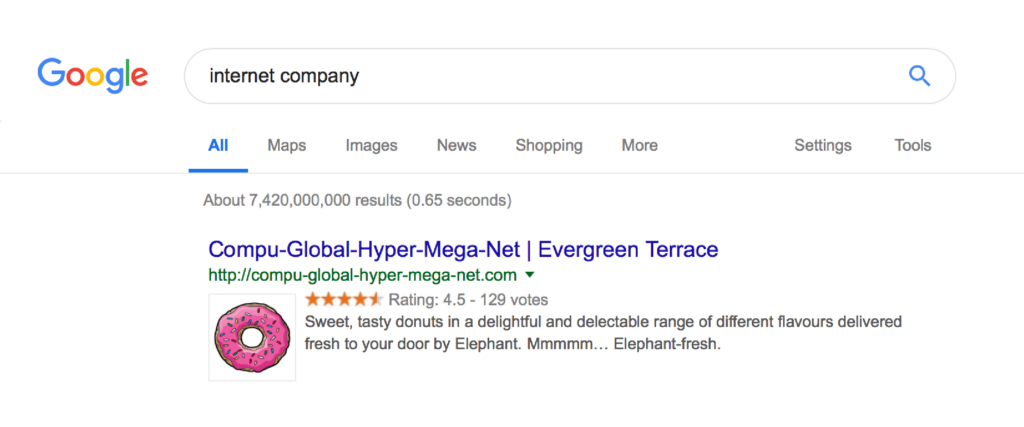The width and height of the screenshot is (1024, 427).
Task: Switch to the News tab
Action: pyautogui.click(x=456, y=145)
